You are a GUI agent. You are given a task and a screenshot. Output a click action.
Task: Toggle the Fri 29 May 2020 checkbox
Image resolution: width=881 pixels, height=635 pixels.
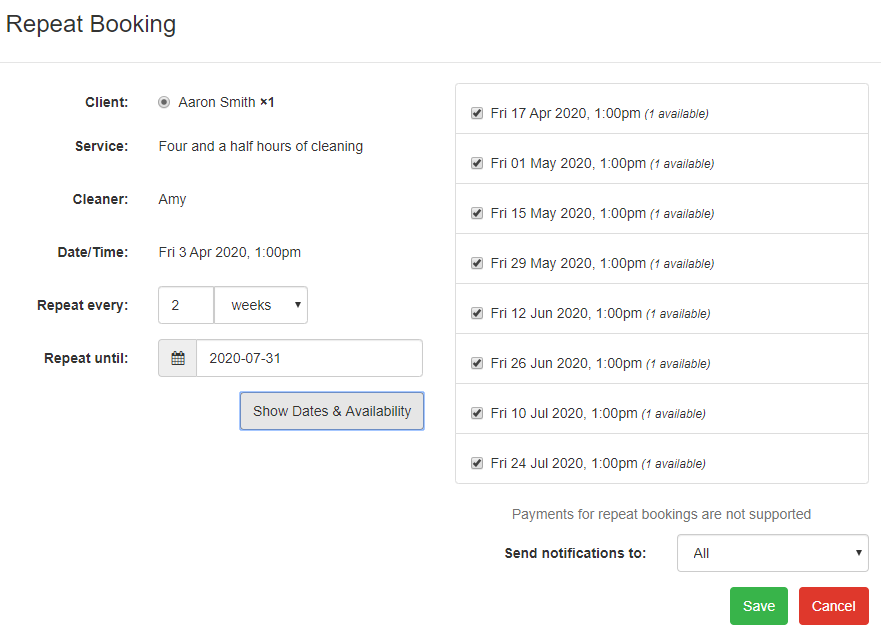pyautogui.click(x=477, y=263)
